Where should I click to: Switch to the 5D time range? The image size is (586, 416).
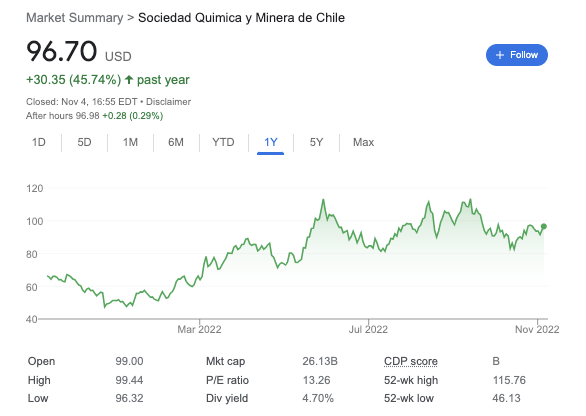pos(84,142)
